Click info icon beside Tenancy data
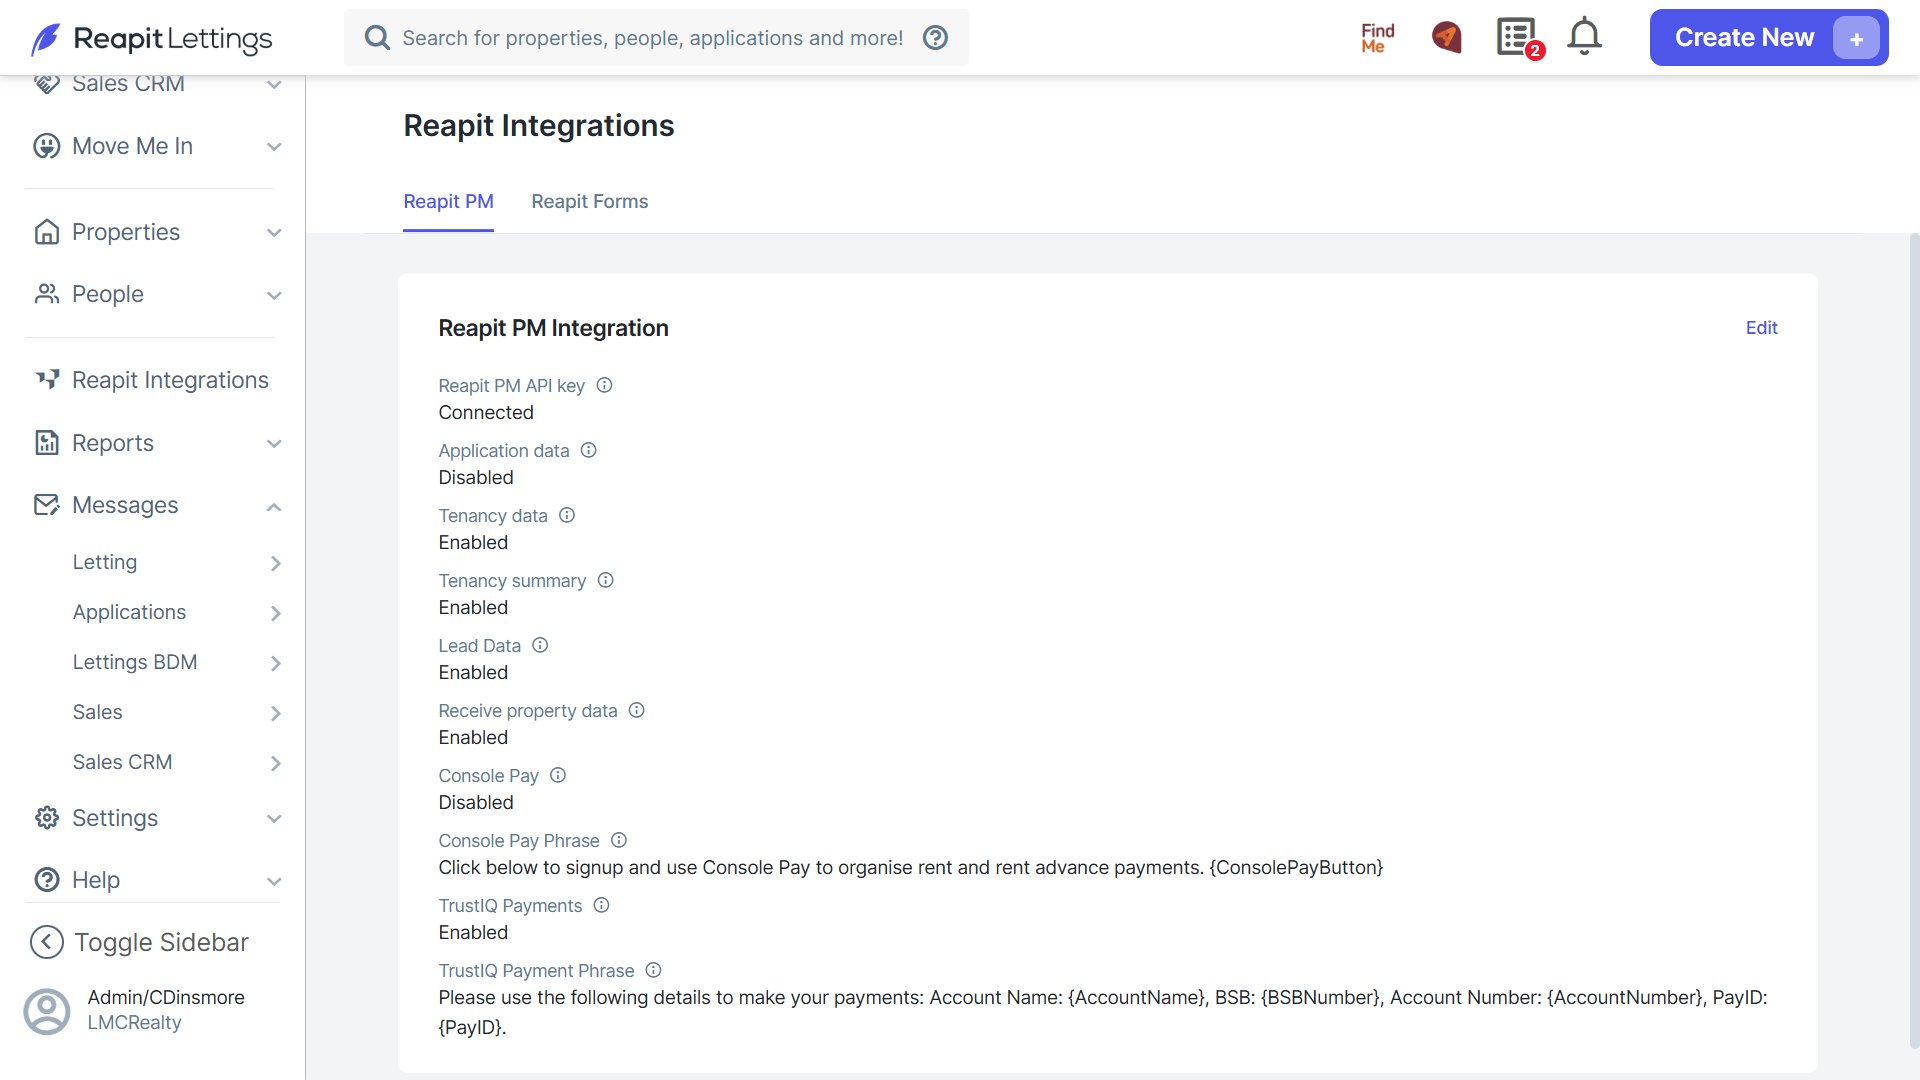The height and width of the screenshot is (1080, 1920). [567, 515]
